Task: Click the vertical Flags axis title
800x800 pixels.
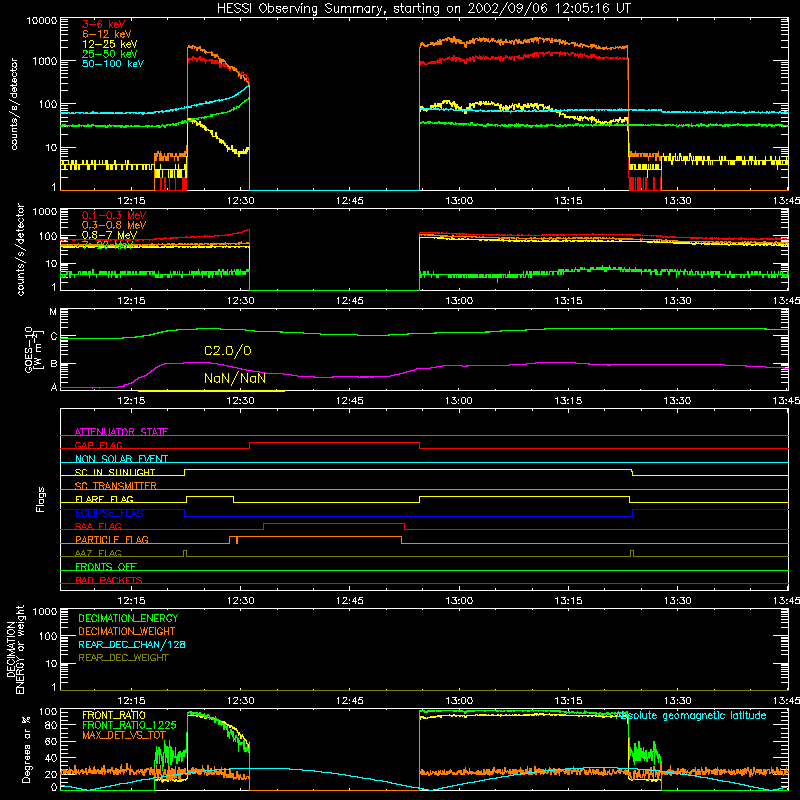Action: pos(41,499)
